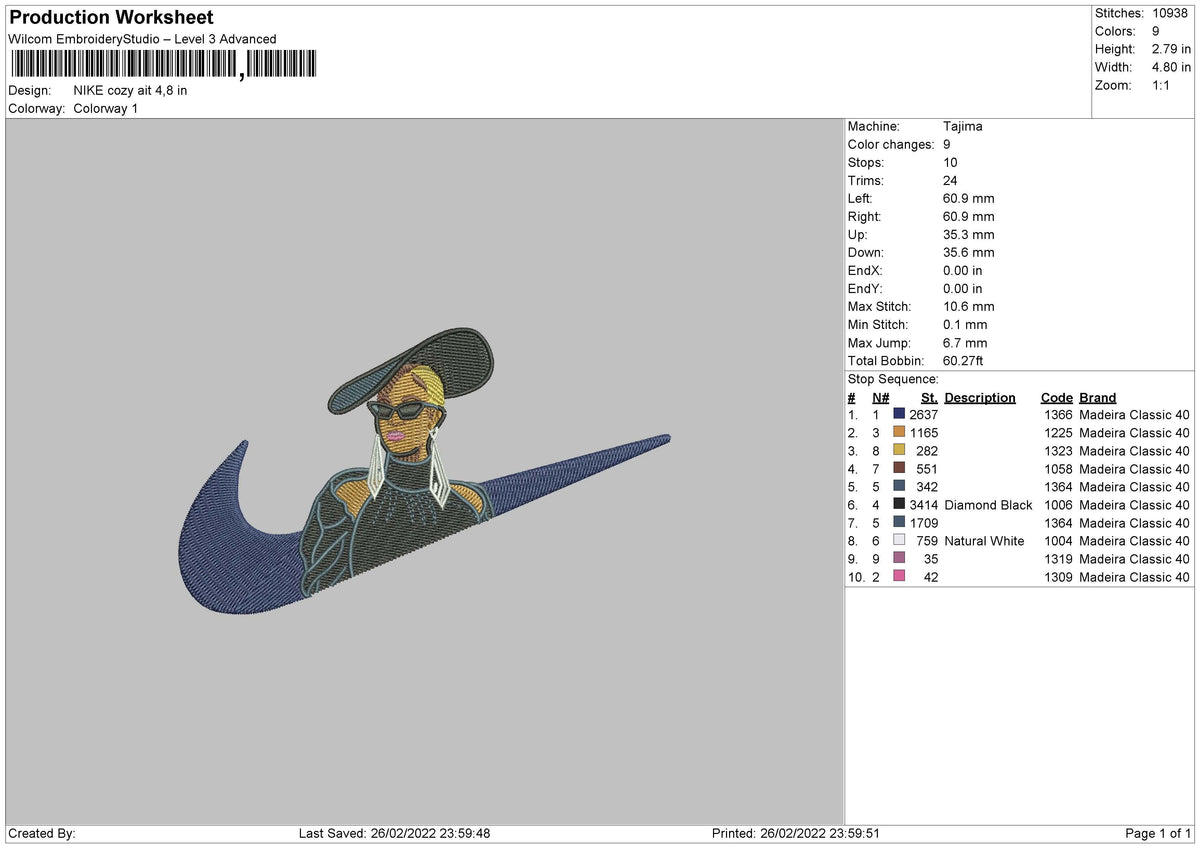Click the 'Natural White' description text
This screenshot has height=848, width=1200.
point(984,541)
